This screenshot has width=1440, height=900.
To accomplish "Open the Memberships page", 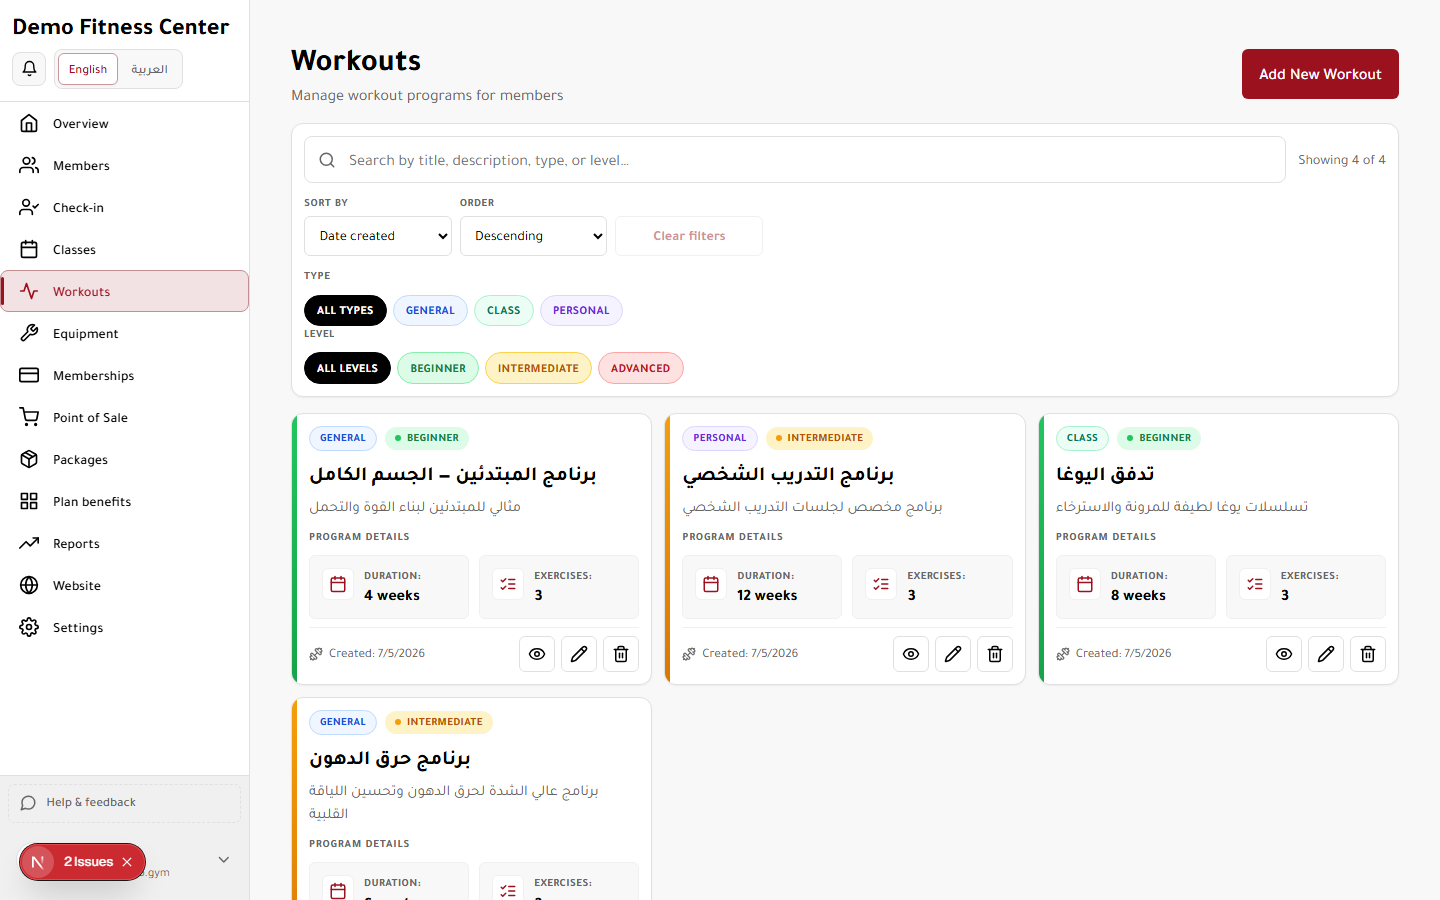I will pos(125,376).
